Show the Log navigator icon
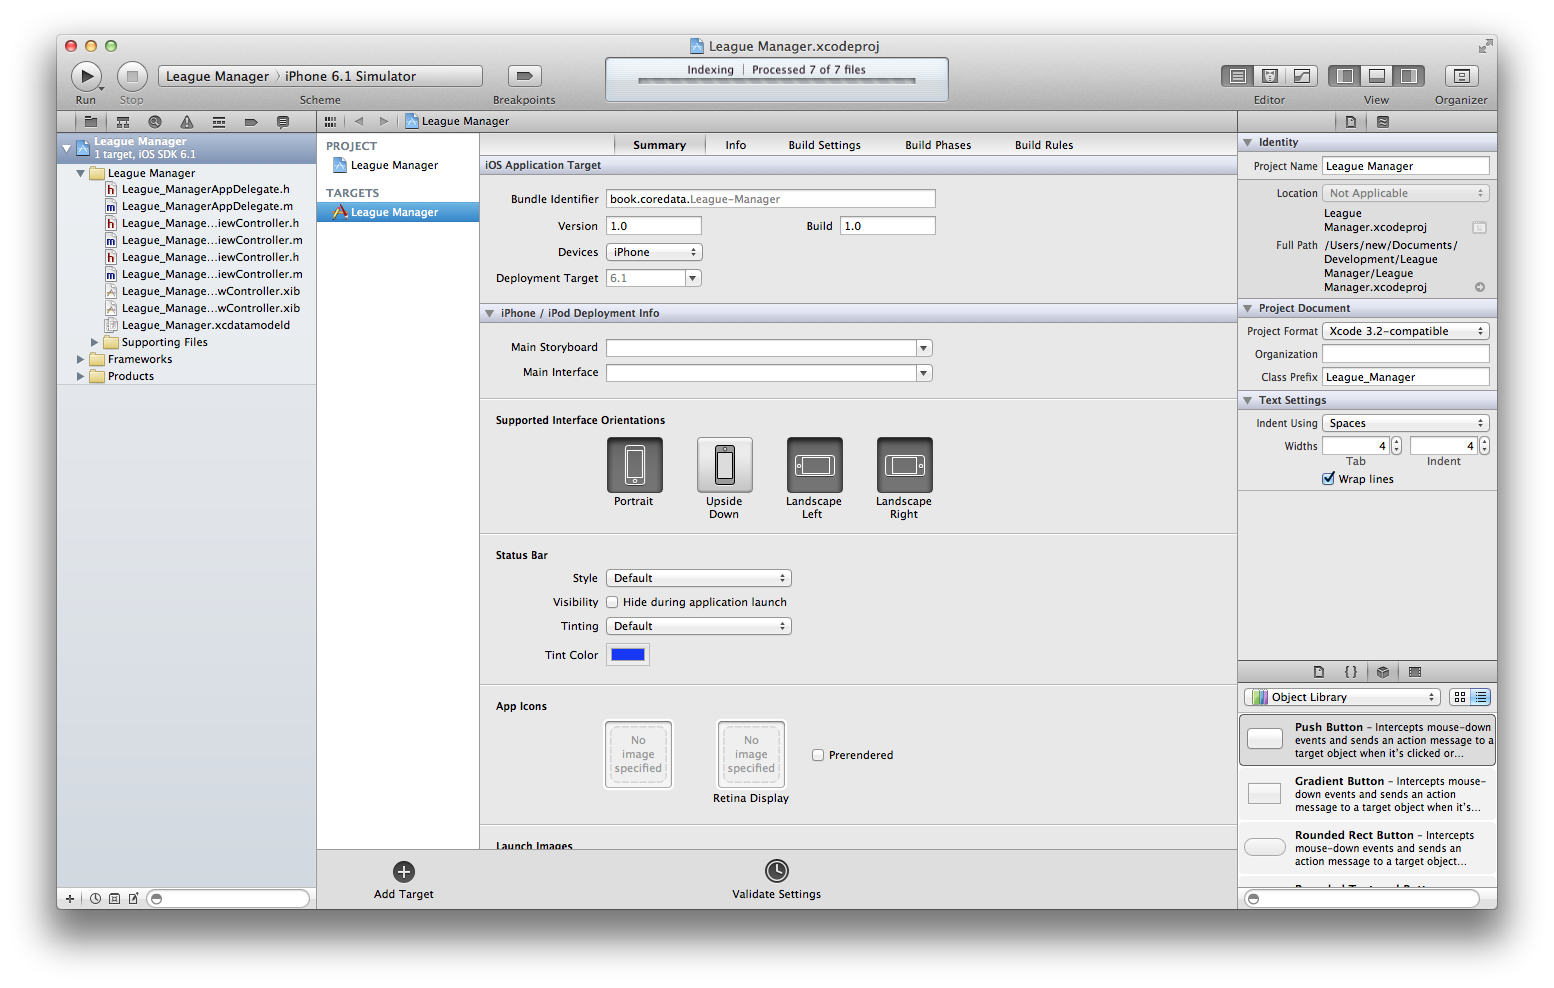Image resolution: width=1554 pixels, height=988 pixels. tap(283, 122)
